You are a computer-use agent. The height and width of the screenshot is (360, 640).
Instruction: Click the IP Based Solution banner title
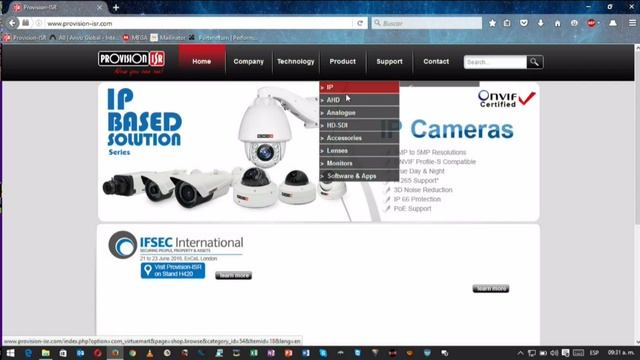[144, 122]
